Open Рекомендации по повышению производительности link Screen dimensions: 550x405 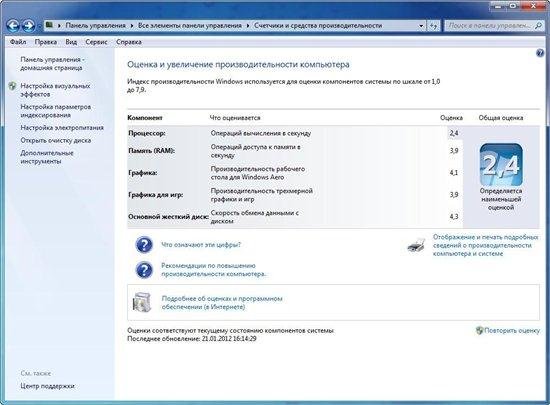[213, 270]
